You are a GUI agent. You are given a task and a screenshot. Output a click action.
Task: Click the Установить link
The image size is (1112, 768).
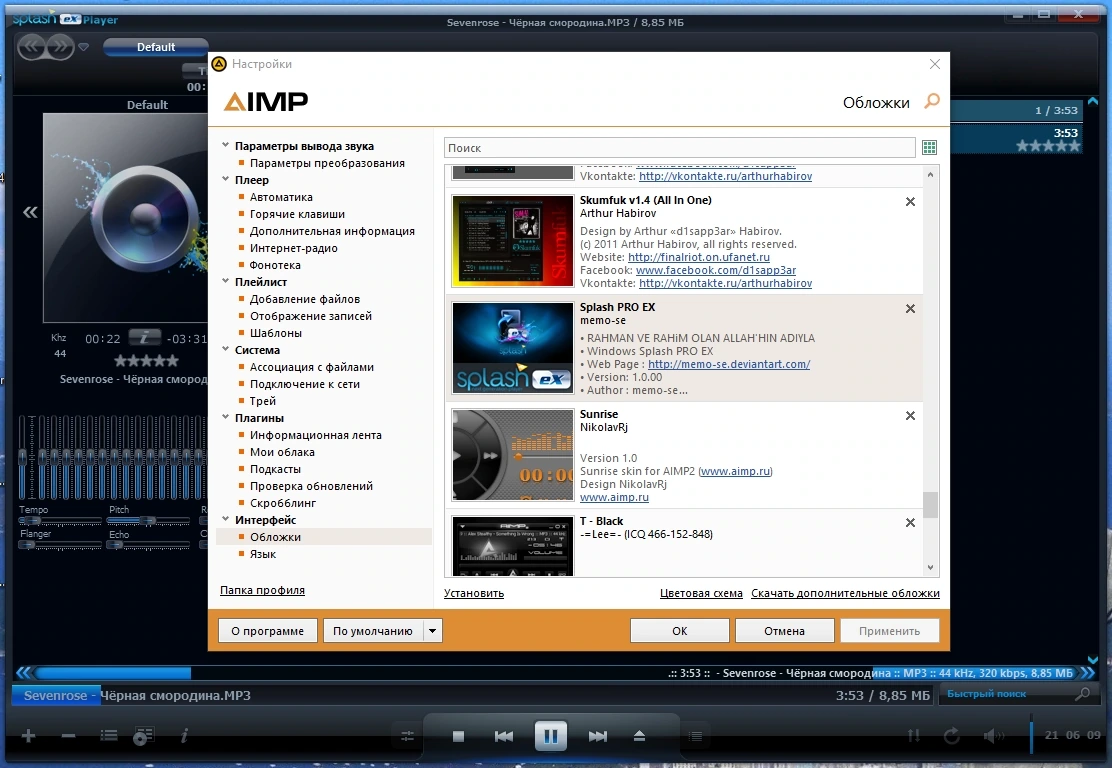(474, 594)
